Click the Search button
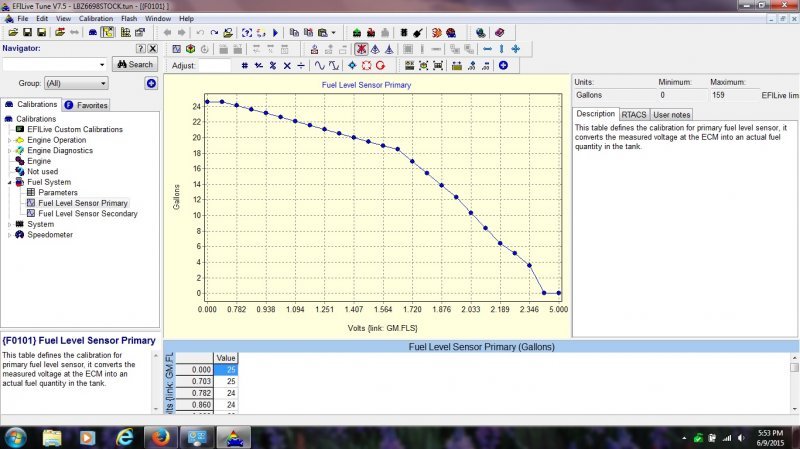The width and height of the screenshot is (800, 449). [134, 64]
